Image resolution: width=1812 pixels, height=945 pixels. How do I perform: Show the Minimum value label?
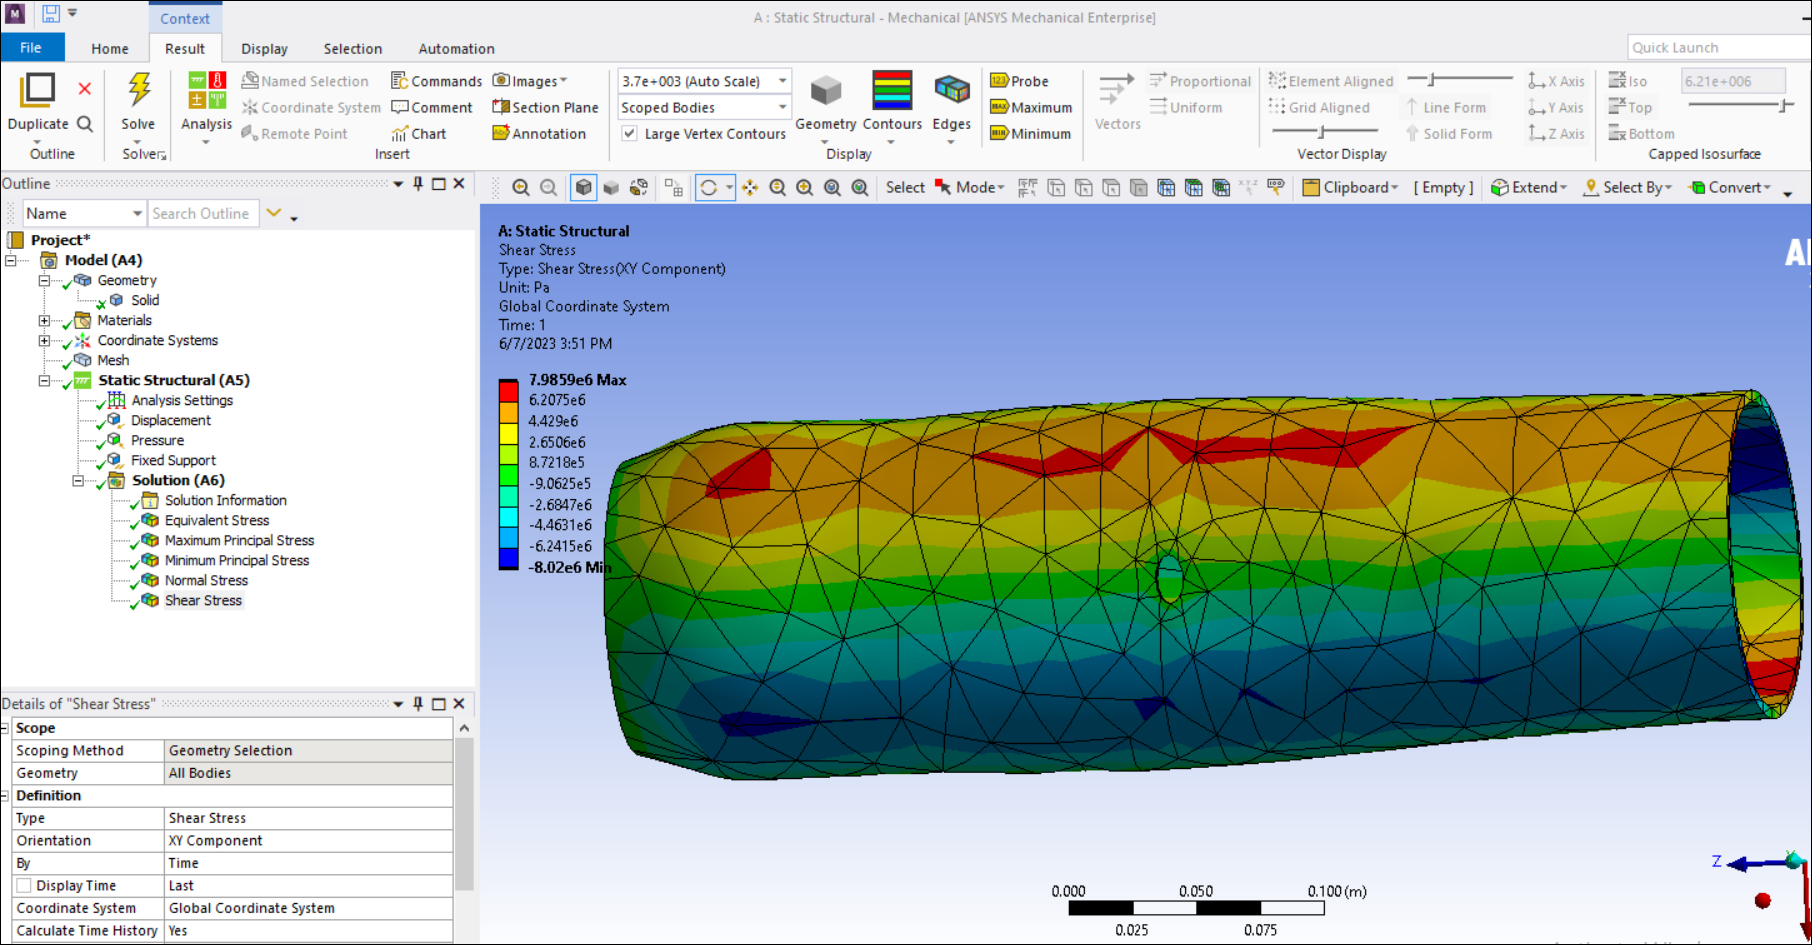pos(1030,133)
